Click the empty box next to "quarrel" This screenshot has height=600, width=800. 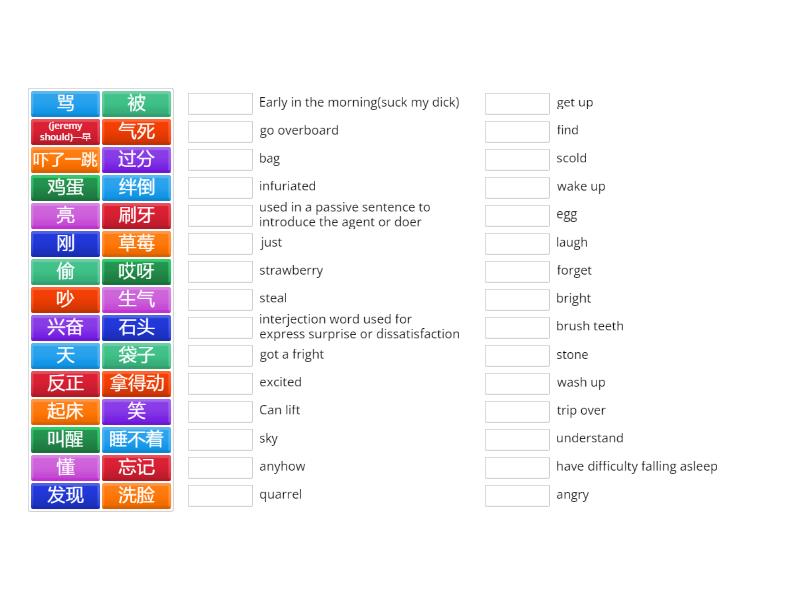pos(220,495)
